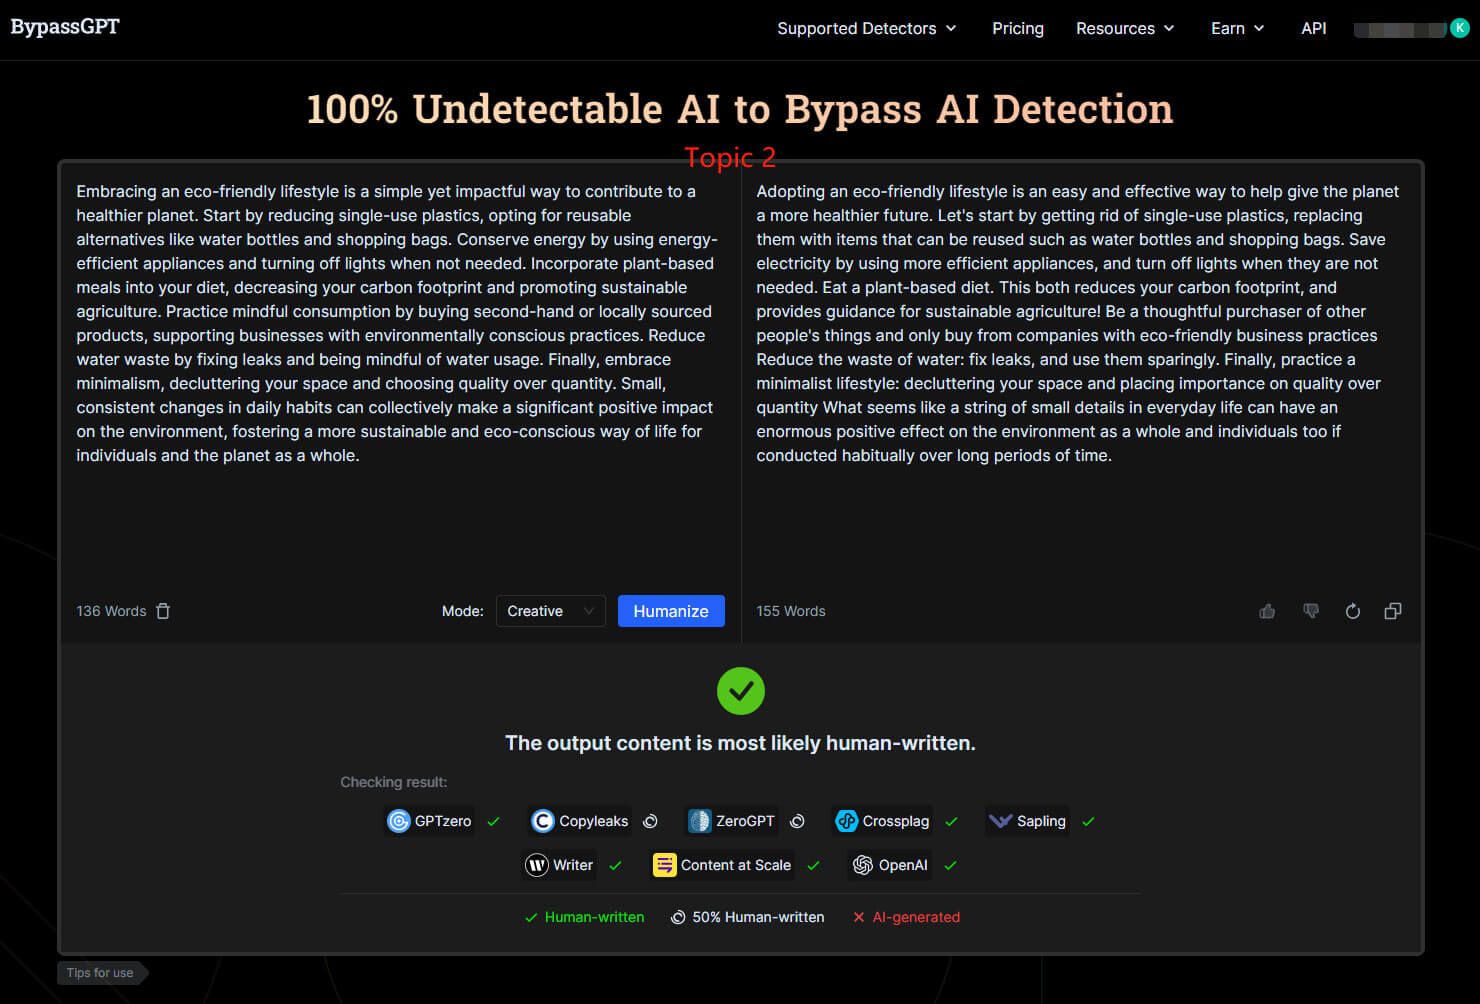Click the Sapling detector logo

tap(1000, 821)
